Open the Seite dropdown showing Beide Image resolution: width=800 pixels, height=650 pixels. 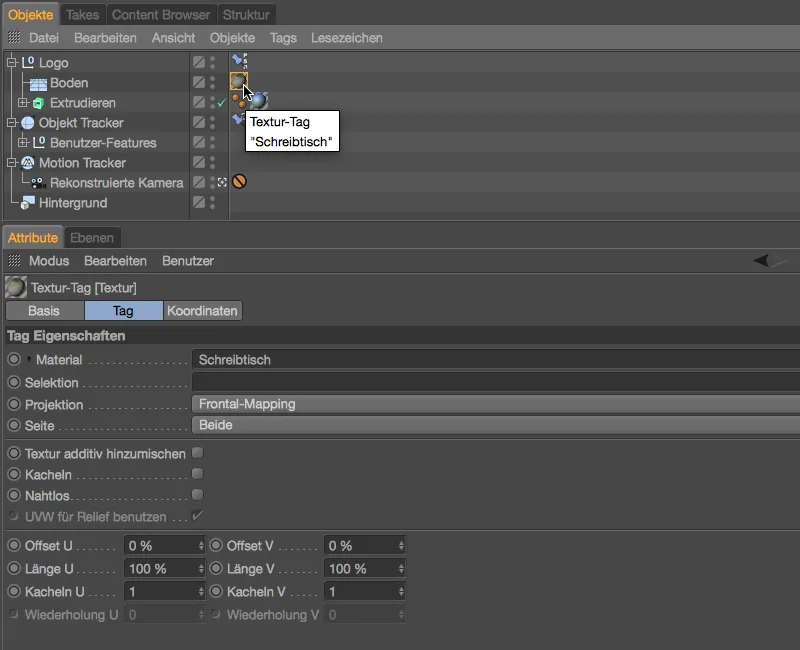pos(496,425)
